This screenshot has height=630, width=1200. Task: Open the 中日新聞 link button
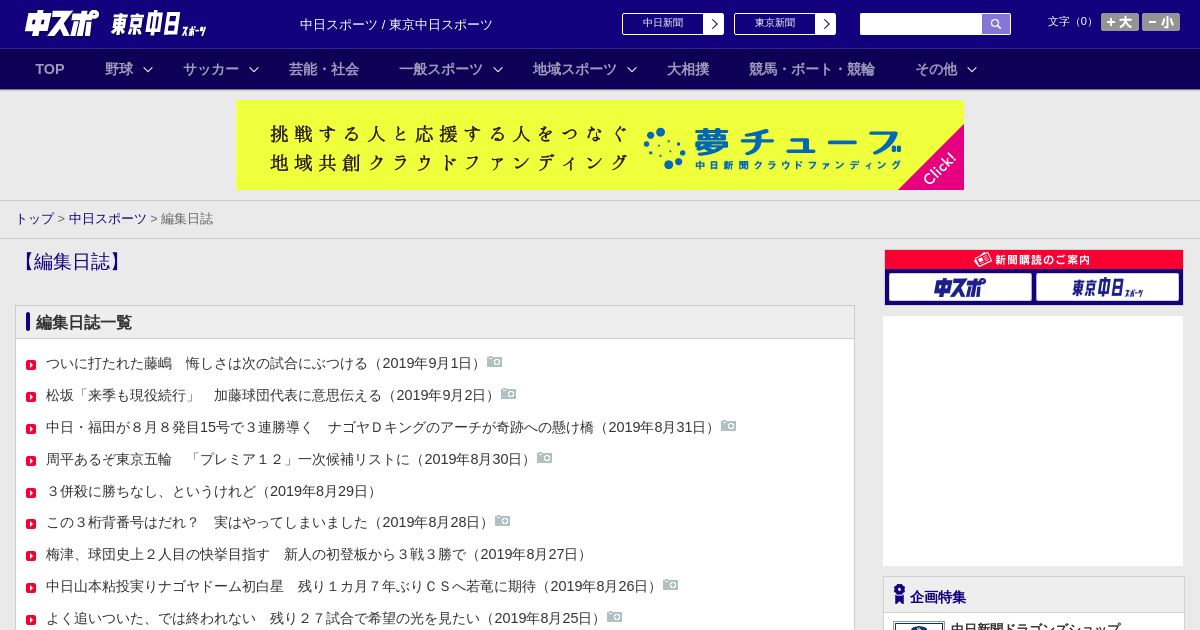[x=672, y=24]
